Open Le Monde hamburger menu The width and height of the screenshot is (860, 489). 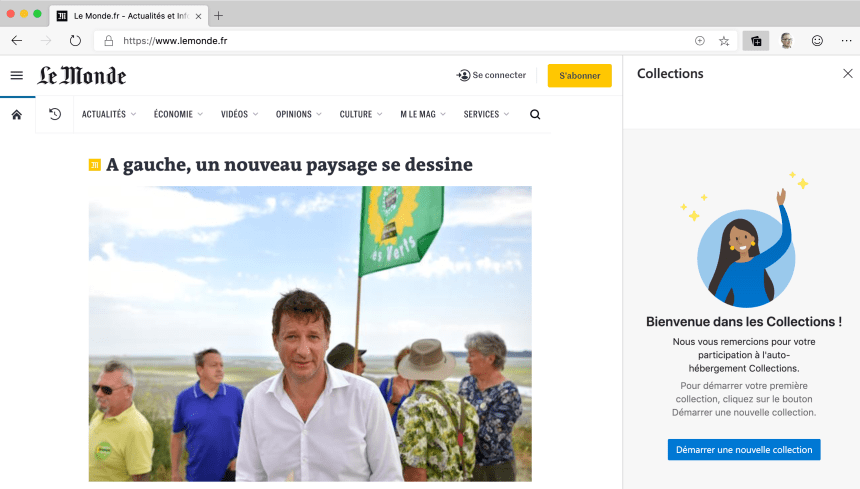tap(17, 76)
